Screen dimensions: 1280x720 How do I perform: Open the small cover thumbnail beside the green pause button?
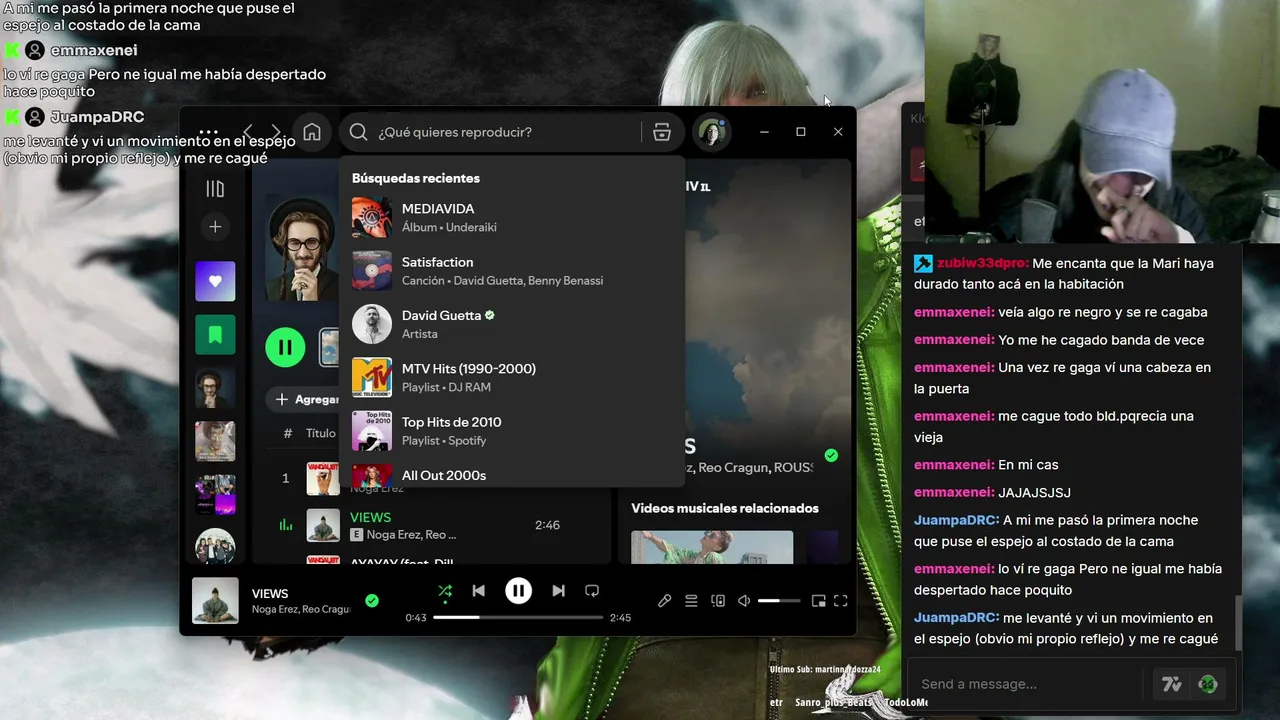click(329, 347)
